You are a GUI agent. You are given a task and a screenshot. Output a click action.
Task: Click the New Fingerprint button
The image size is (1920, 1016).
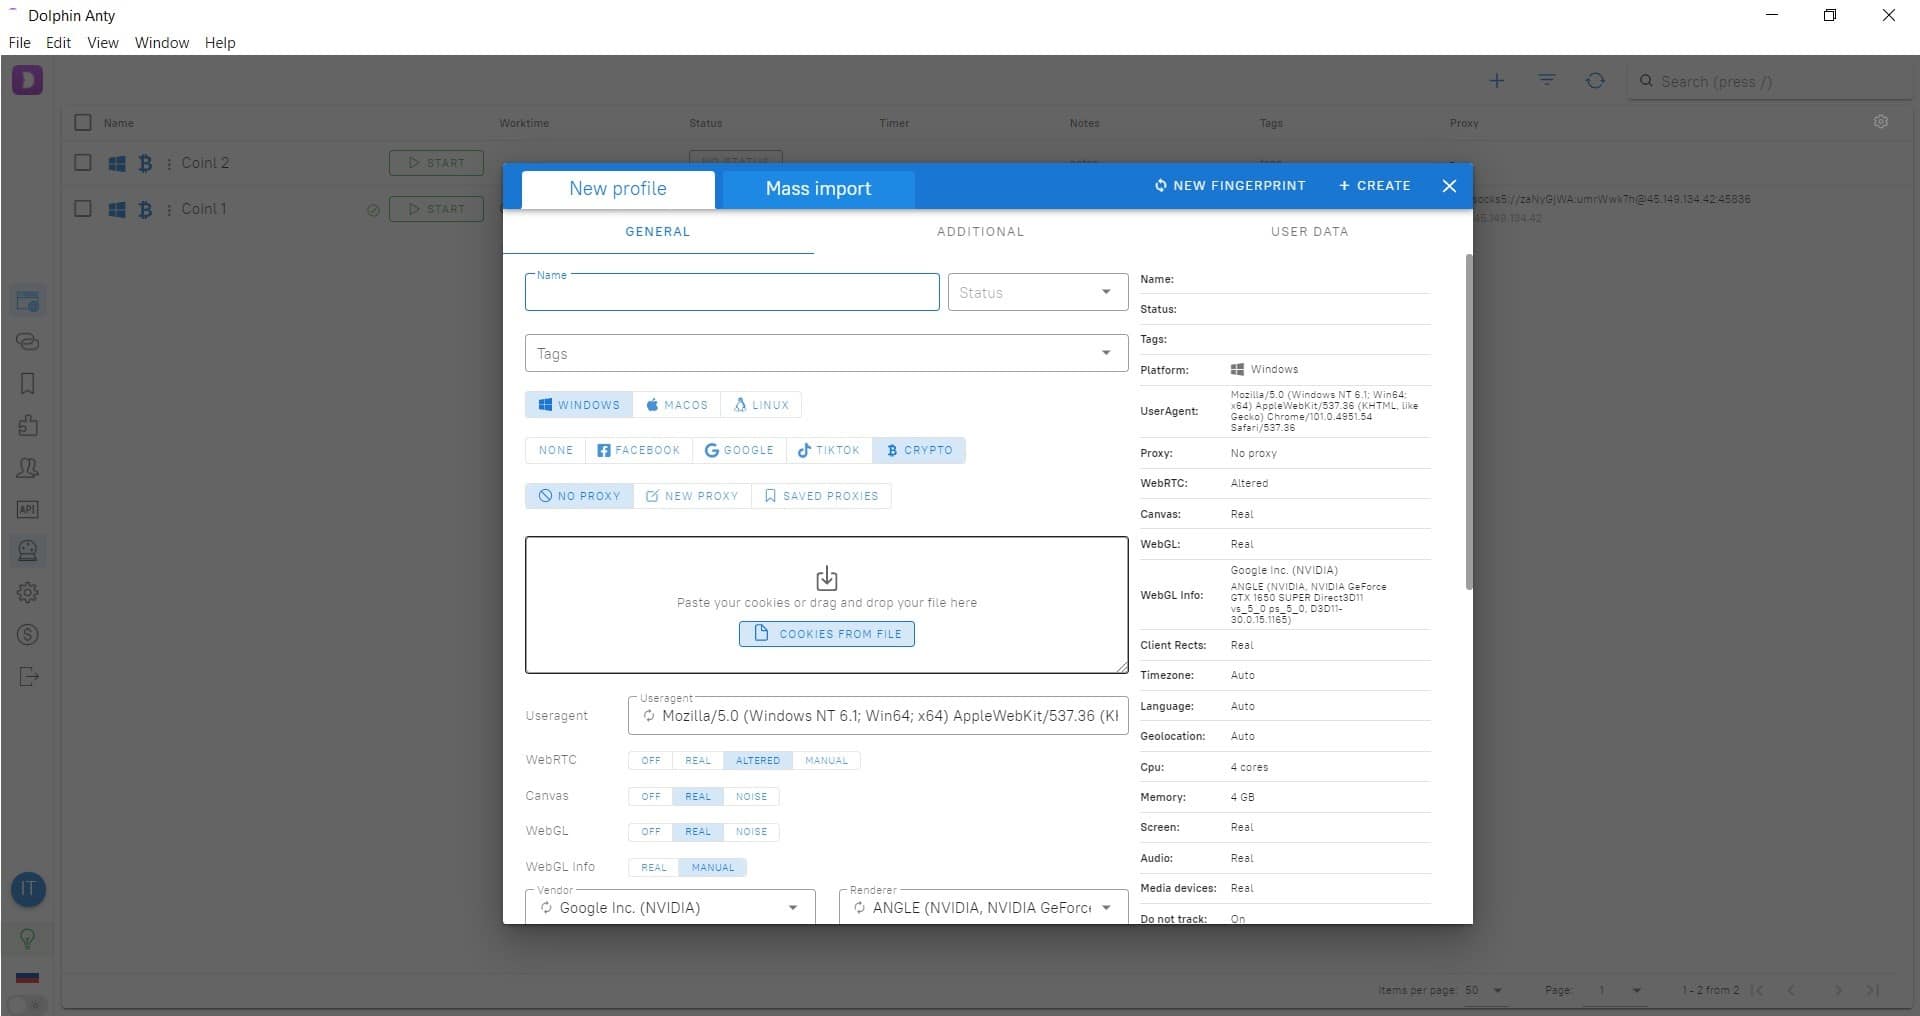pos(1230,186)
